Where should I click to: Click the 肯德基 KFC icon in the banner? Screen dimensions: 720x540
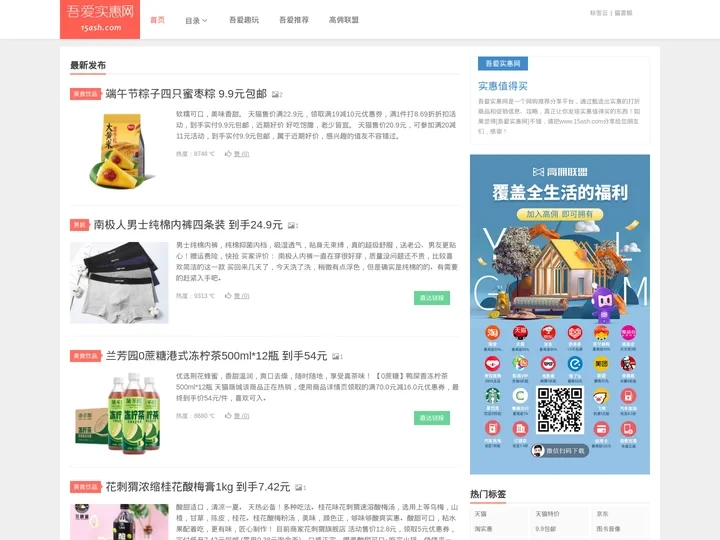[628, 364]
